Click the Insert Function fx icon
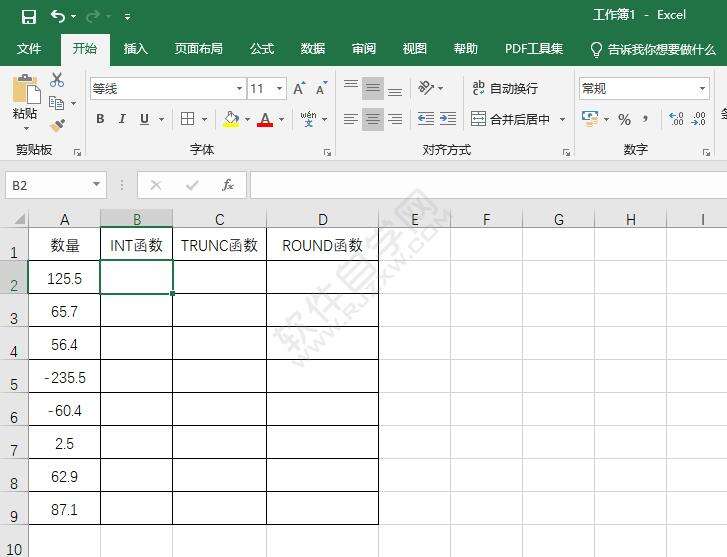Image resolution: width=727 pixels, height=557 pixels. 227,185
